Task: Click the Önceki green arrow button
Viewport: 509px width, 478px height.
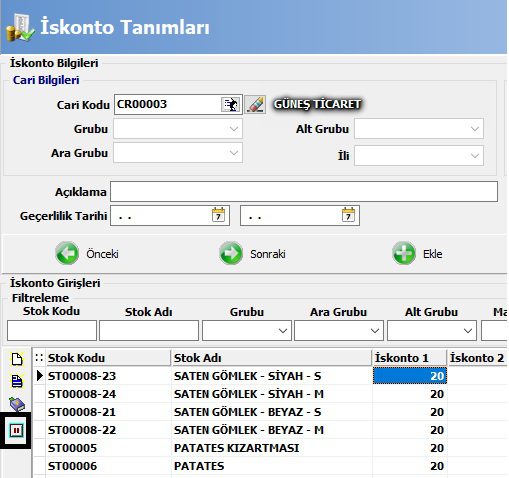Action: click(87, 253)
